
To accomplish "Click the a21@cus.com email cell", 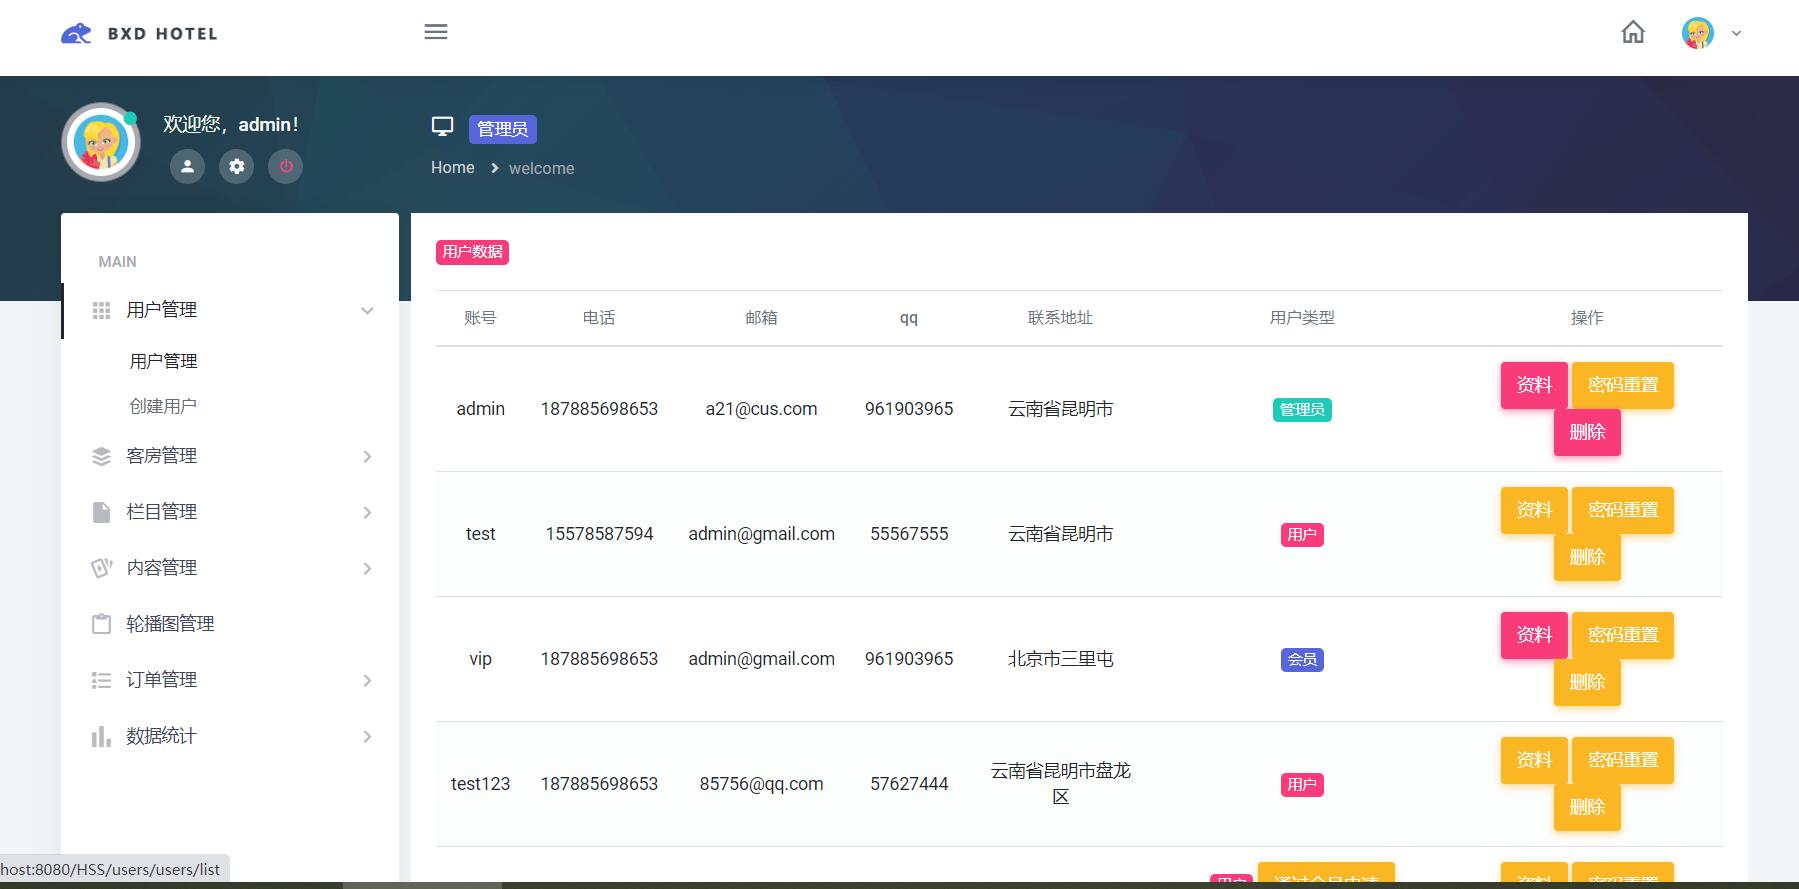I will point(761,409).
